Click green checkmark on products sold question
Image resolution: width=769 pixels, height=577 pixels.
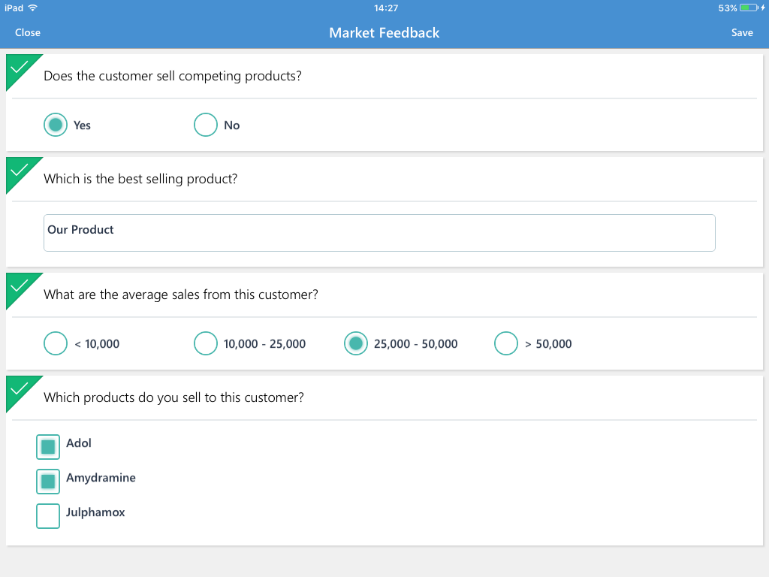pos(19,389)
